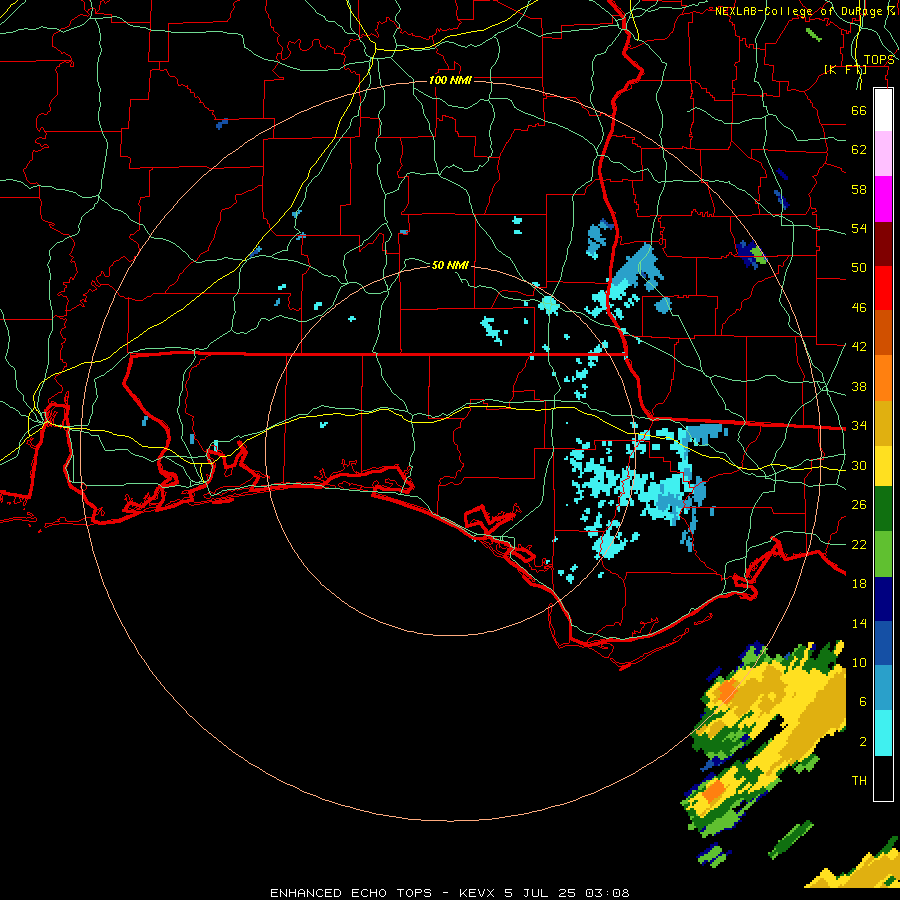Click the '22' legend value
Image resolution: width=900 pixels, height=900 pixels.
[859, 545]
